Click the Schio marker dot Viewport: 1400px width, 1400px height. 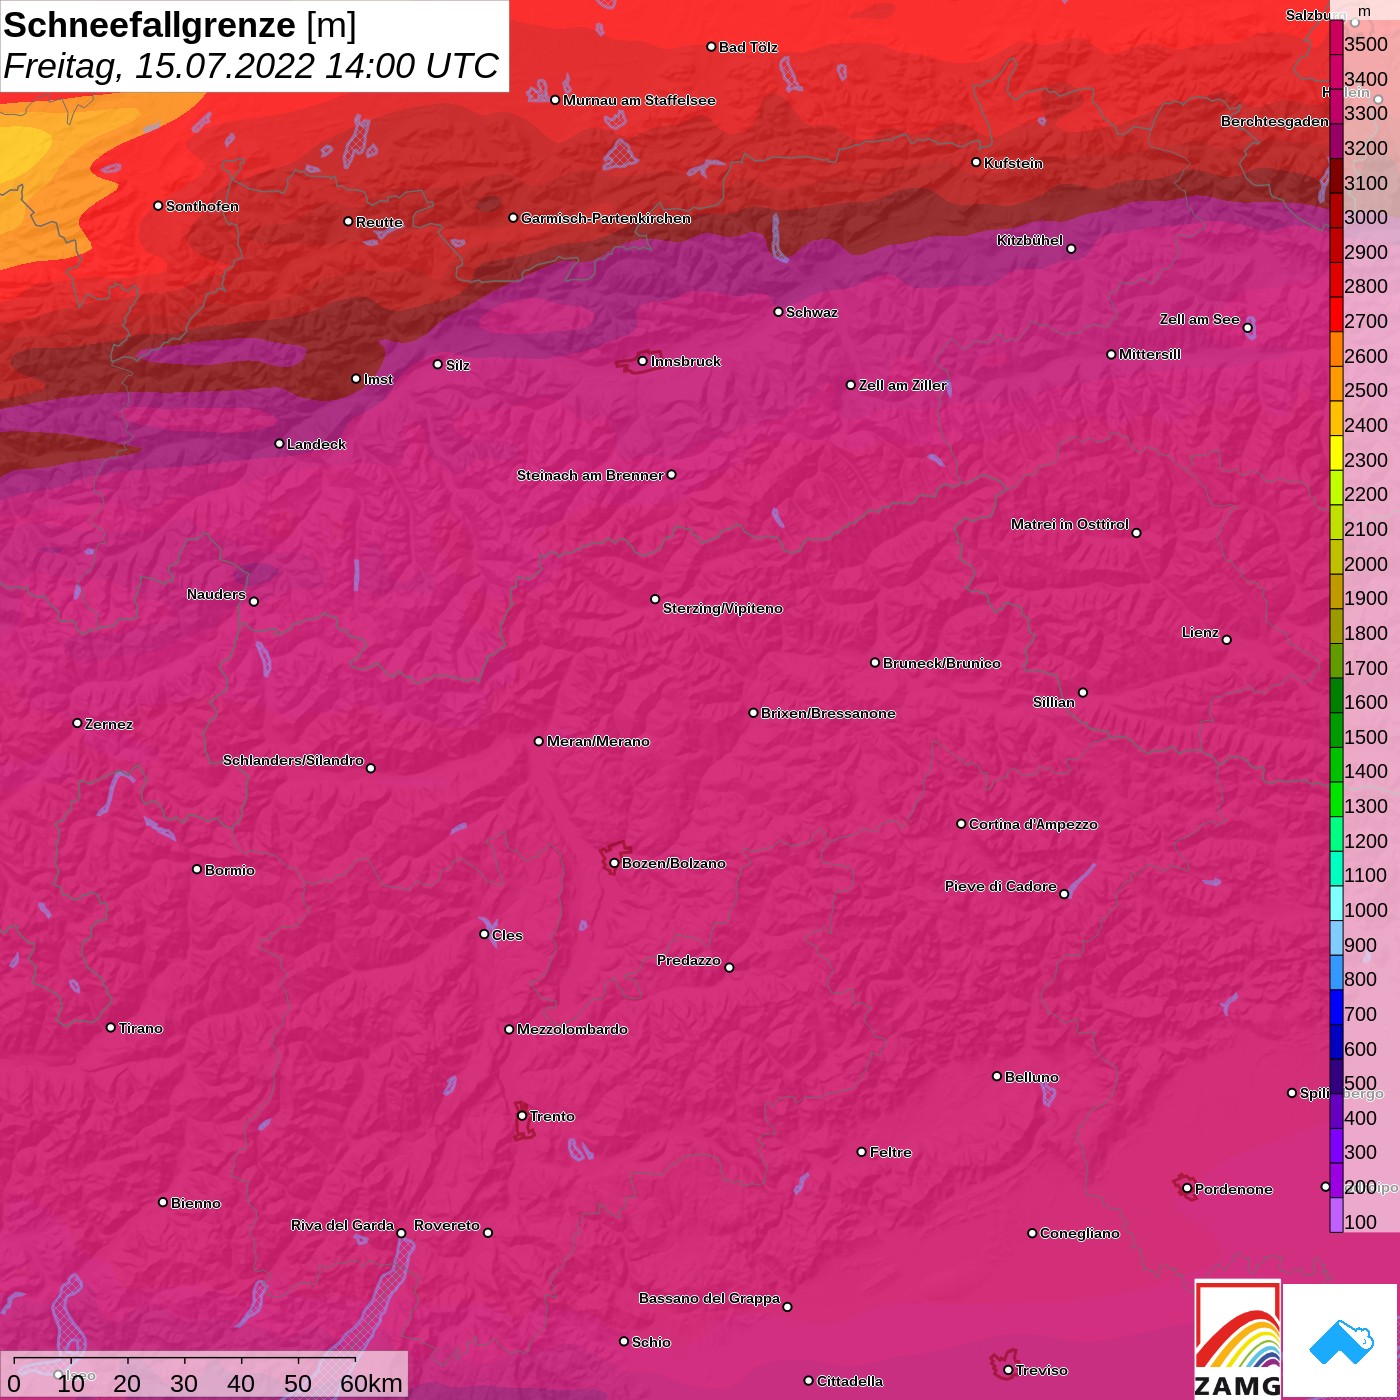(624, 1342)
